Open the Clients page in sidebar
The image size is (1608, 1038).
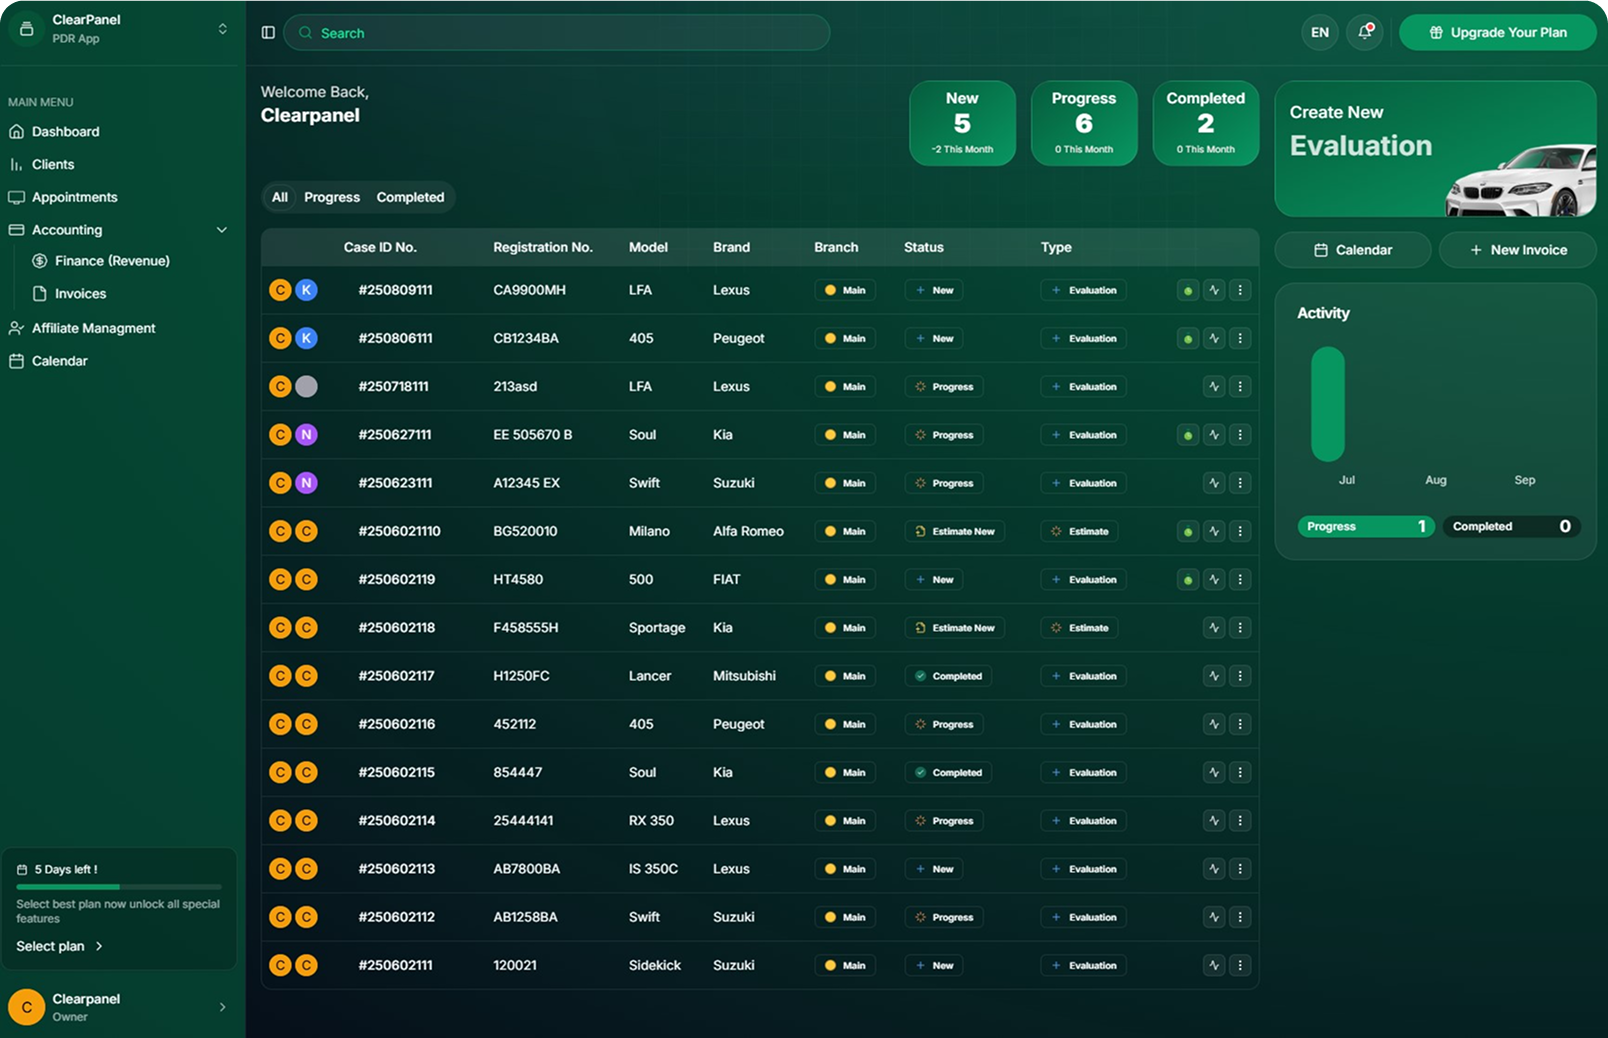point(52,164)
